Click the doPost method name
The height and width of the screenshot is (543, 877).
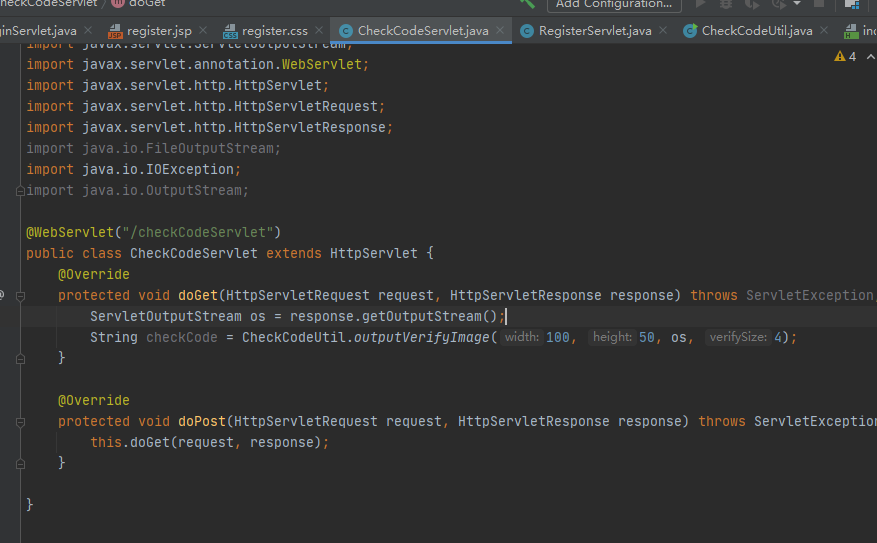pyautogui.click(x=202, y=421)
